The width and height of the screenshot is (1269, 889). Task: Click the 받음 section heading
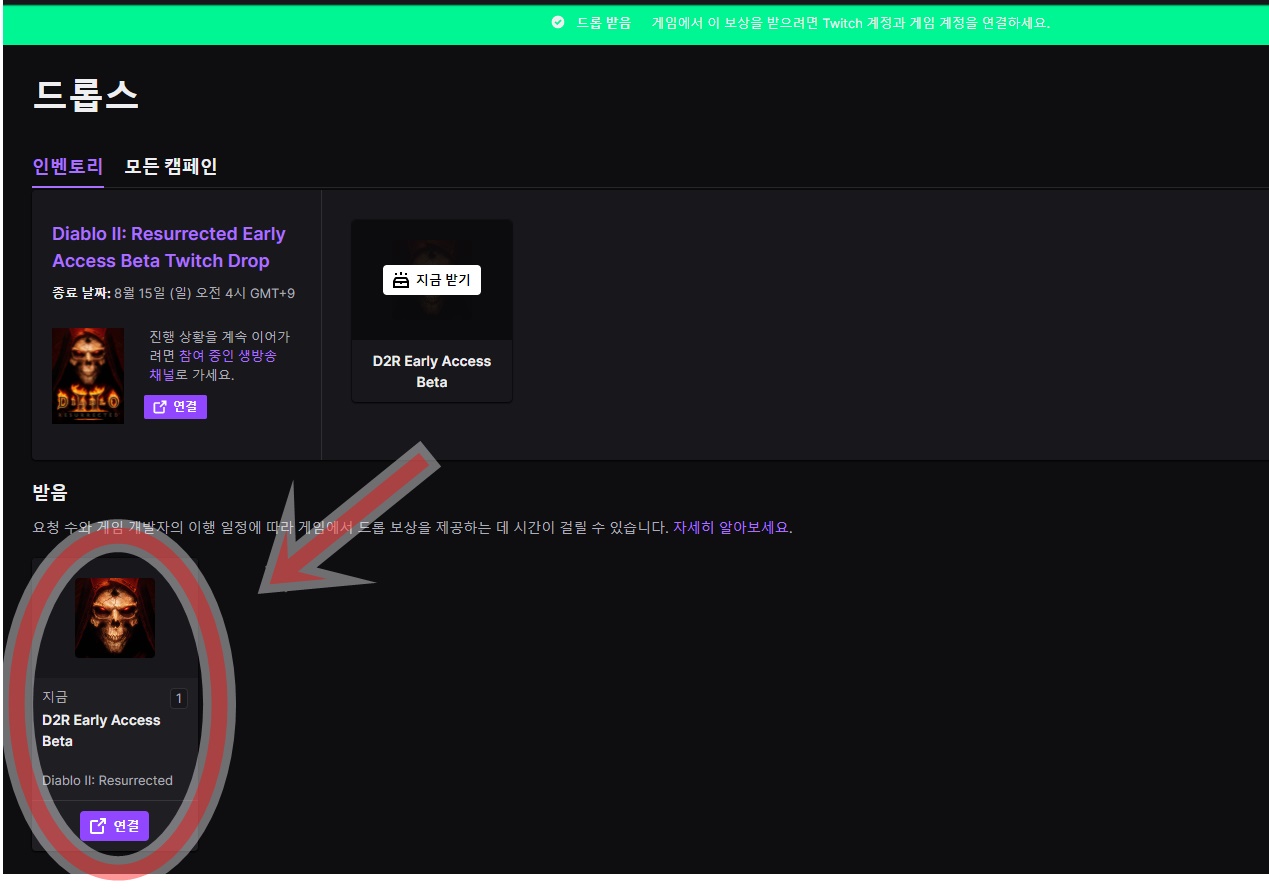coord(50,492)
